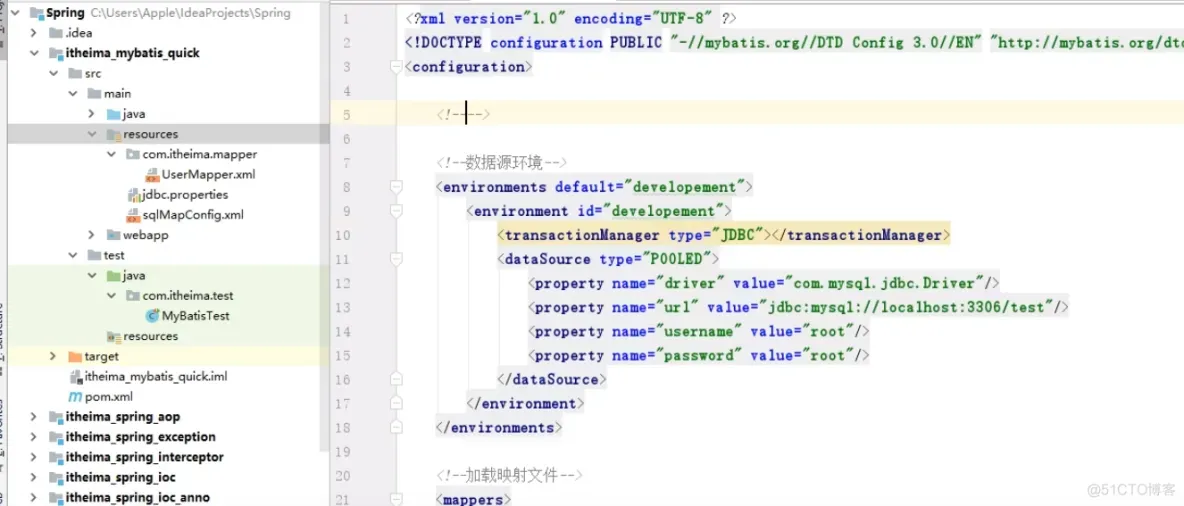Click line number 5 in the gutter
This screenshot has height=506, width=1184.
pyautogui.click(x=346, y=115)
